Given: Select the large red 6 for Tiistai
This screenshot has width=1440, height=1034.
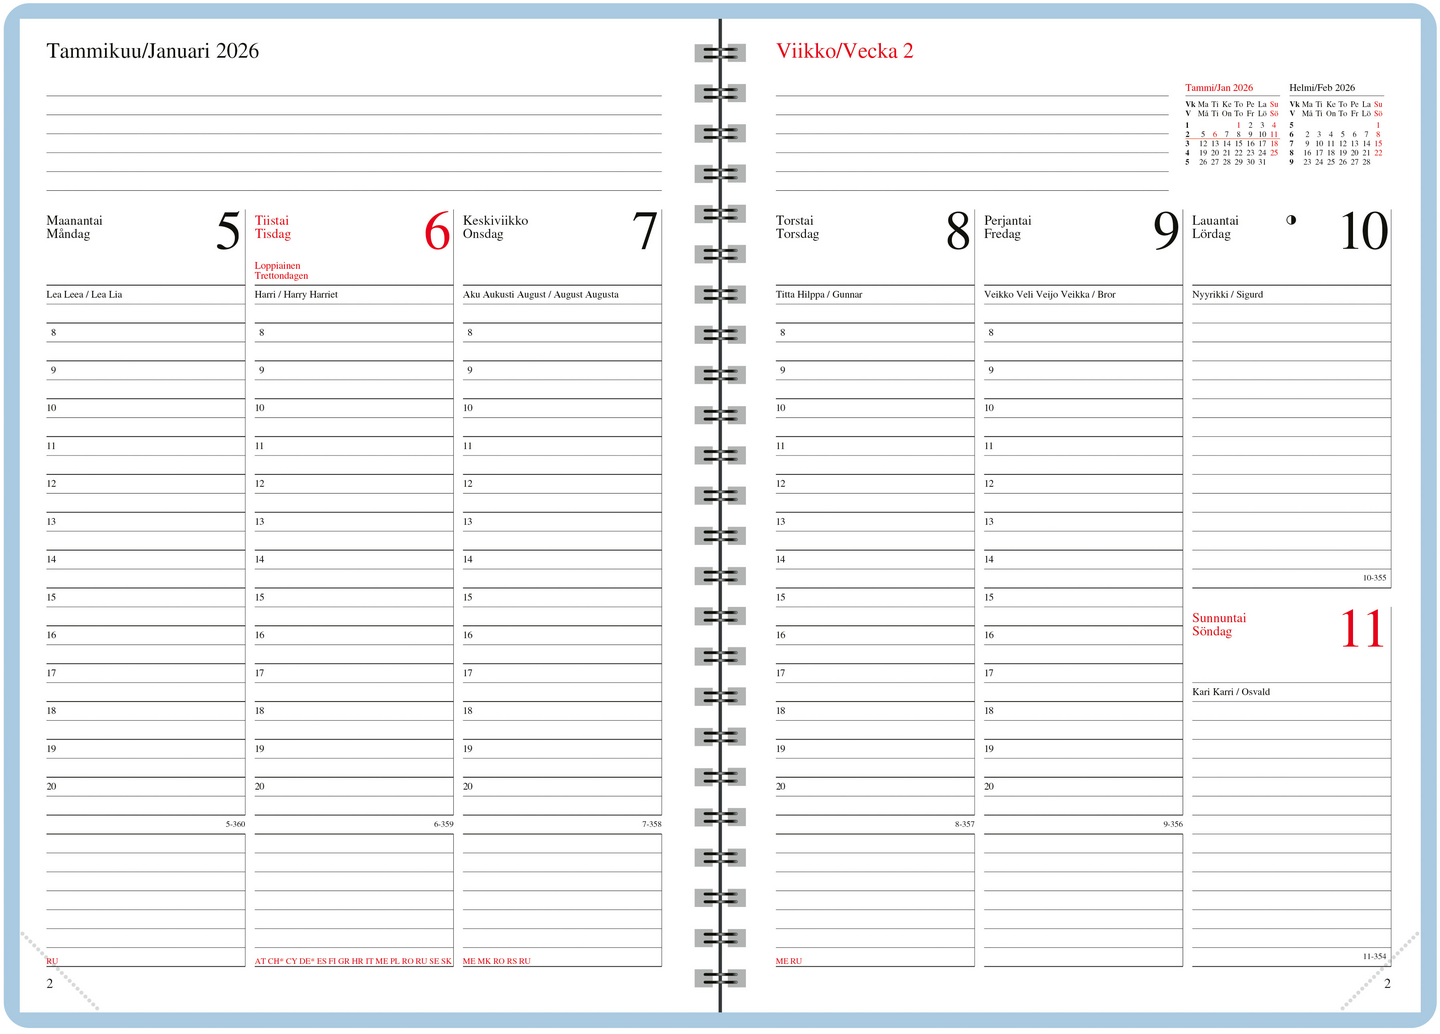Looking at the screenshot, I should click(x=437, y=233).
